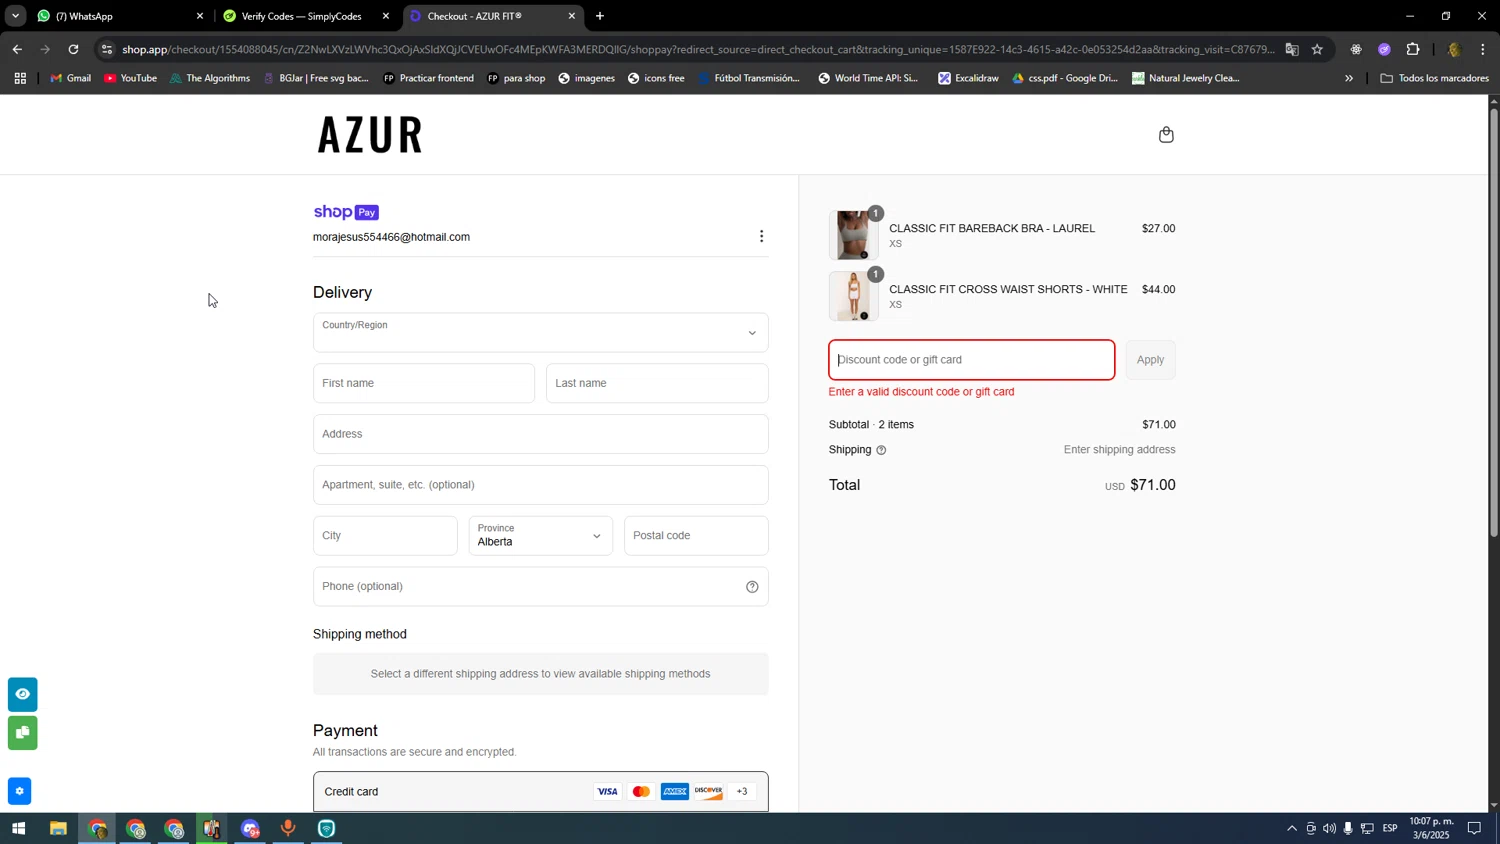Select Credit card payment option
Screen dimensions: 1500x844
pyautogui.click(x=541, y=792)
